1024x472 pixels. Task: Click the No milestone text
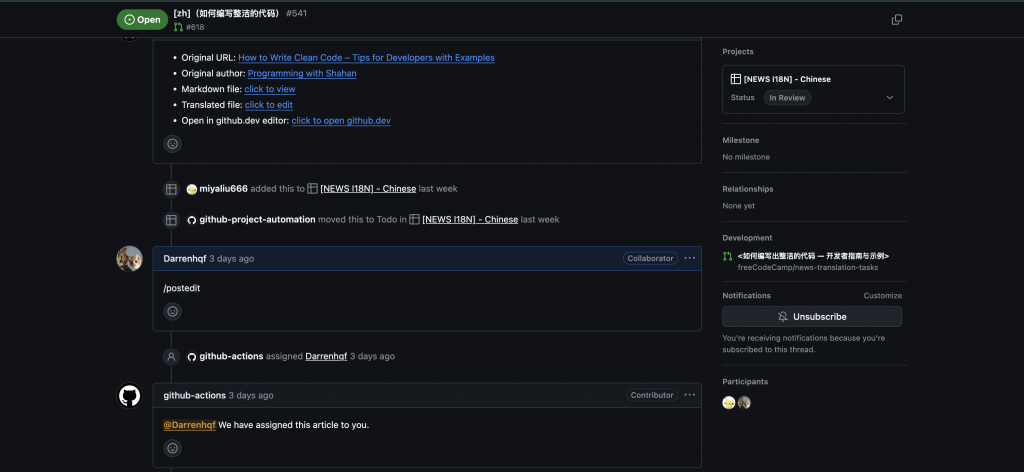coord(746,157)
